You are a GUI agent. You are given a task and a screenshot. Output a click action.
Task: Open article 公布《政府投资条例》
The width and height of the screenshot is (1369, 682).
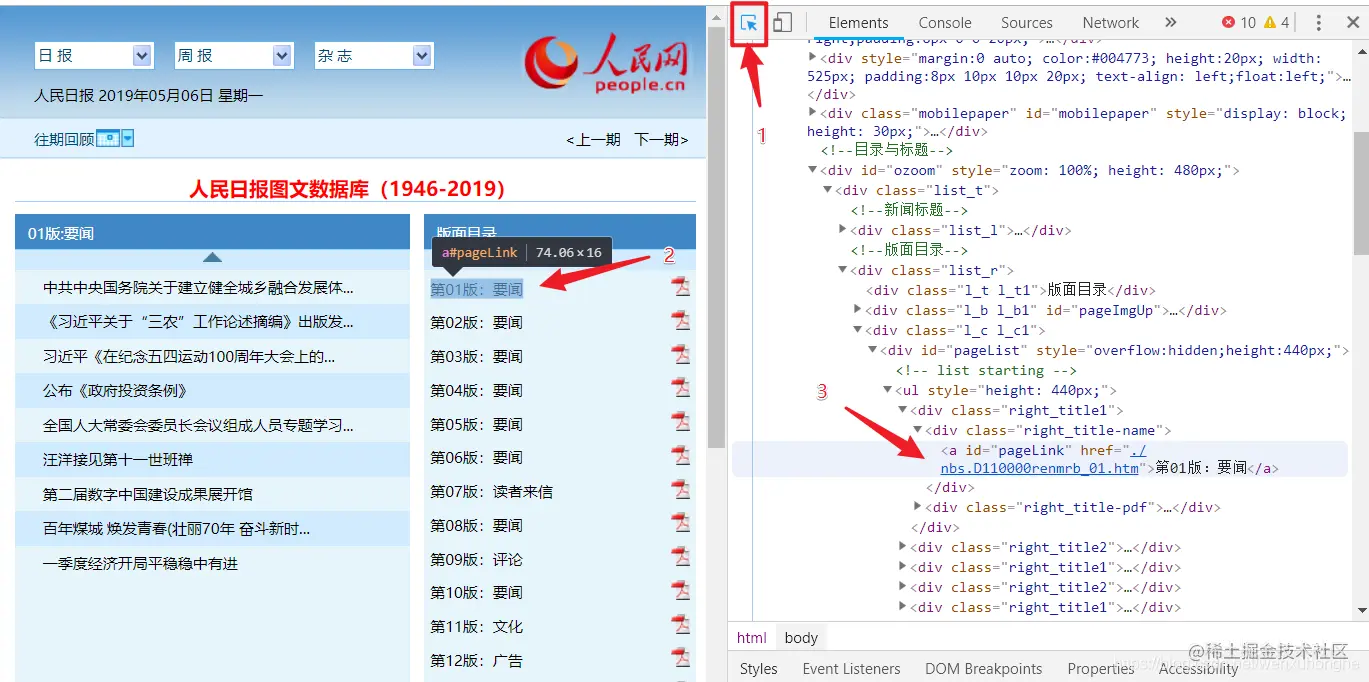[115, 390]
